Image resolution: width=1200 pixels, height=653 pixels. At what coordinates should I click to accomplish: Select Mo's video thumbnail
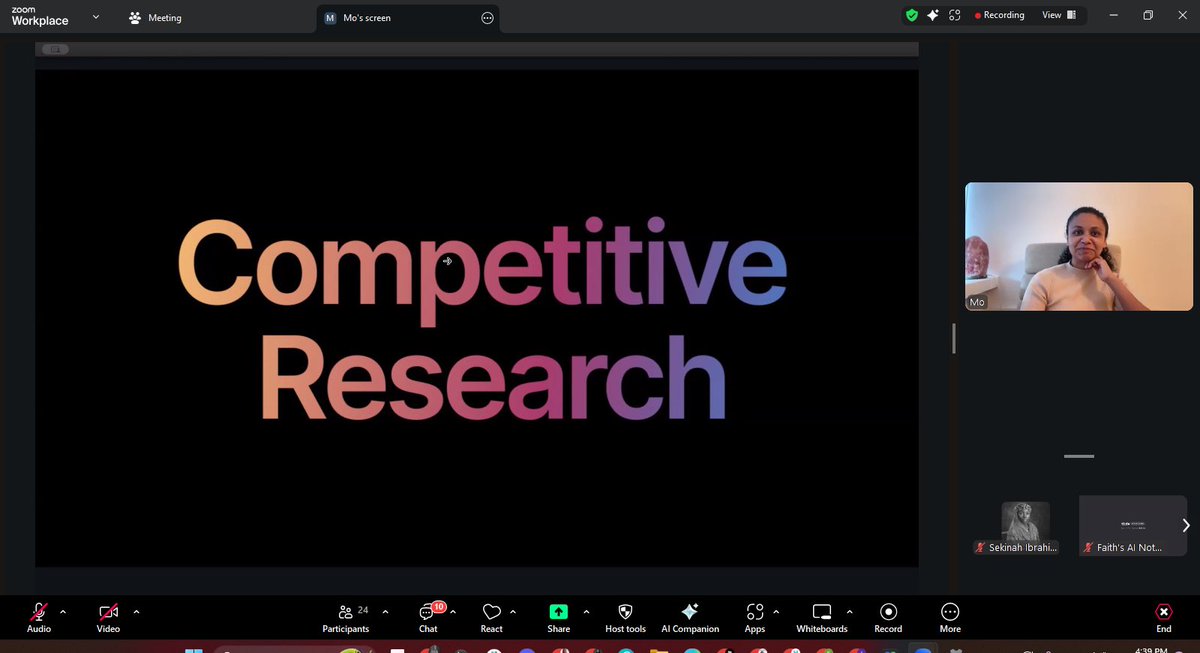[x=1079, y=246]
